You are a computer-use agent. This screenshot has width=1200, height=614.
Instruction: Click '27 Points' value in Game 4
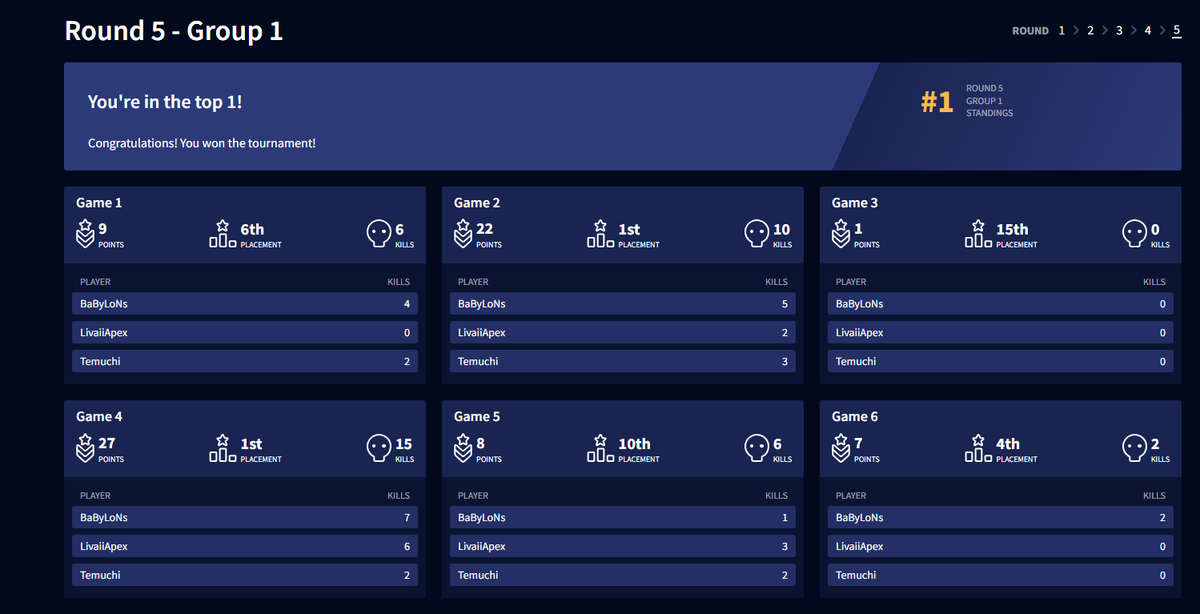click(x=111, y=449)
